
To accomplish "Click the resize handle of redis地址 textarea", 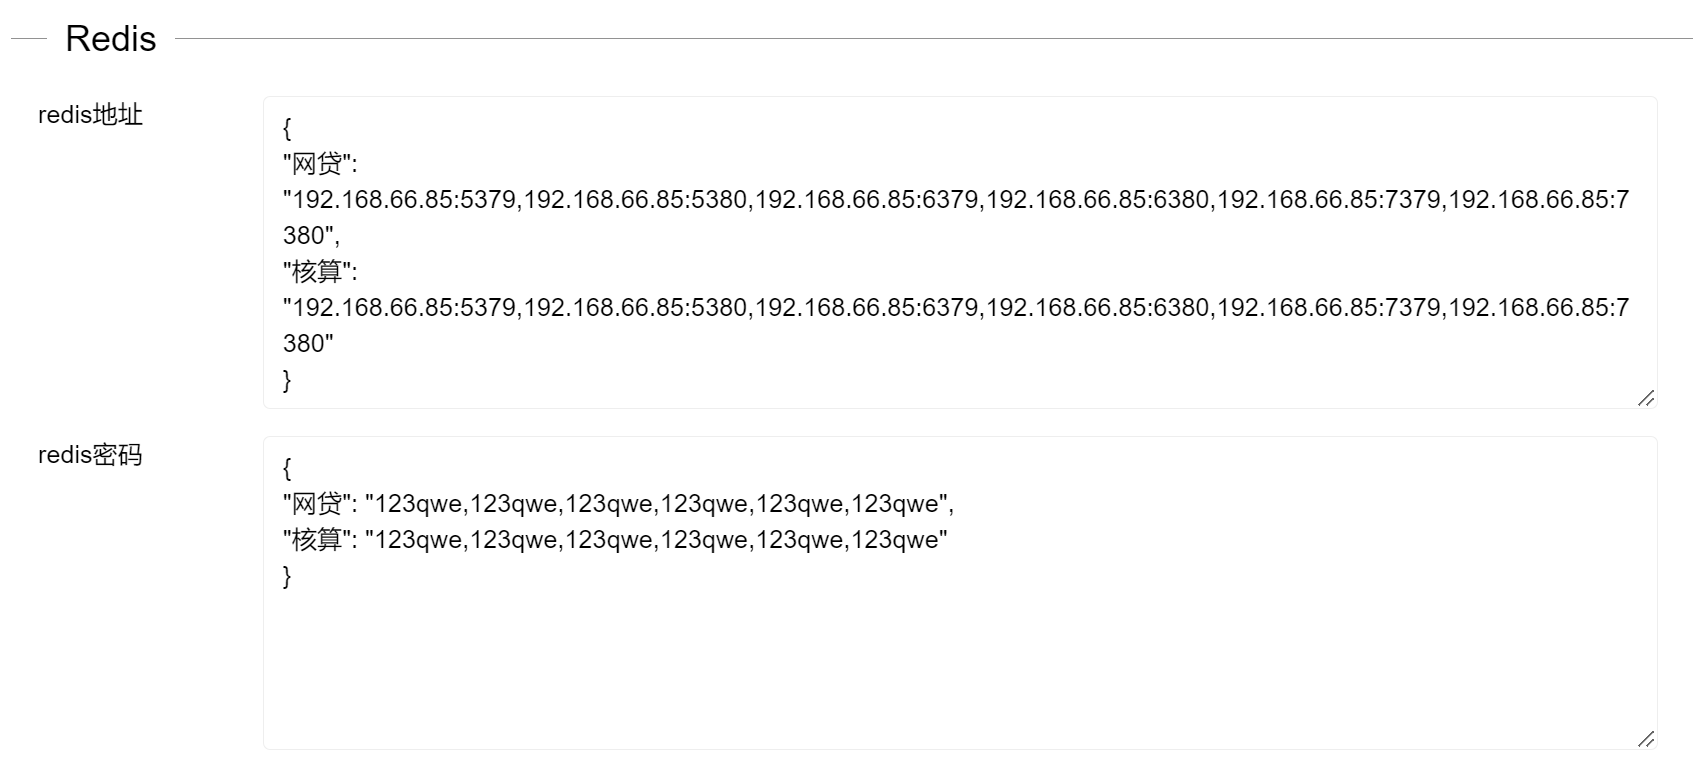I will 1646,398.
